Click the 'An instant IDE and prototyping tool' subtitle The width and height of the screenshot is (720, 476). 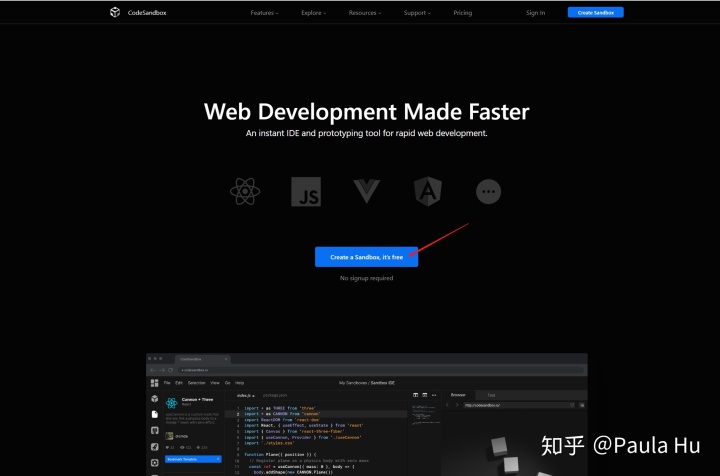[366, 133]
